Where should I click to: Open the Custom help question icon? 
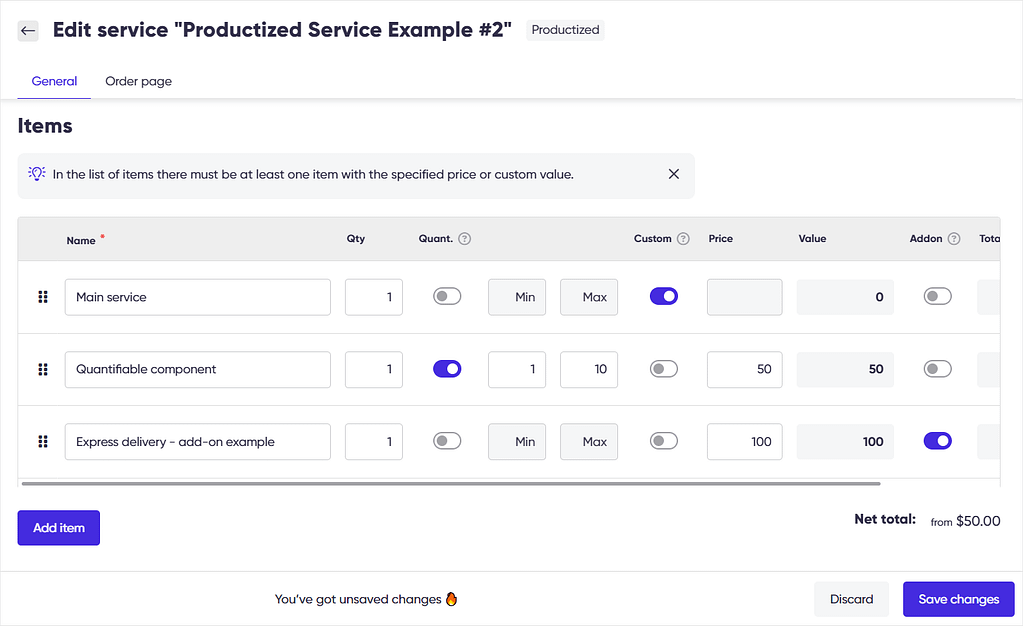pos(683,239)
